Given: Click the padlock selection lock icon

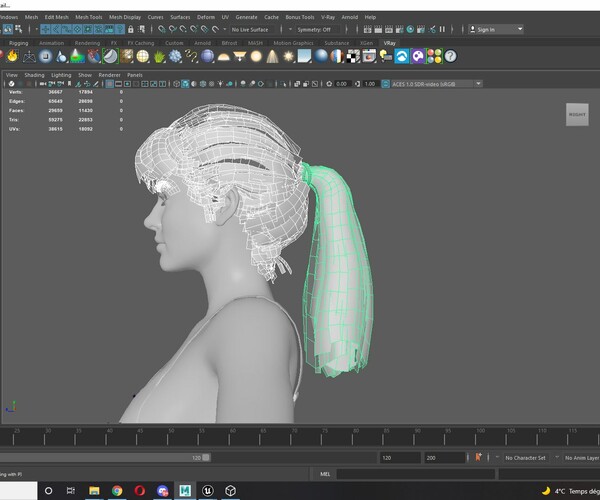Looking at the screenshot, I should [x=130, y=29].
